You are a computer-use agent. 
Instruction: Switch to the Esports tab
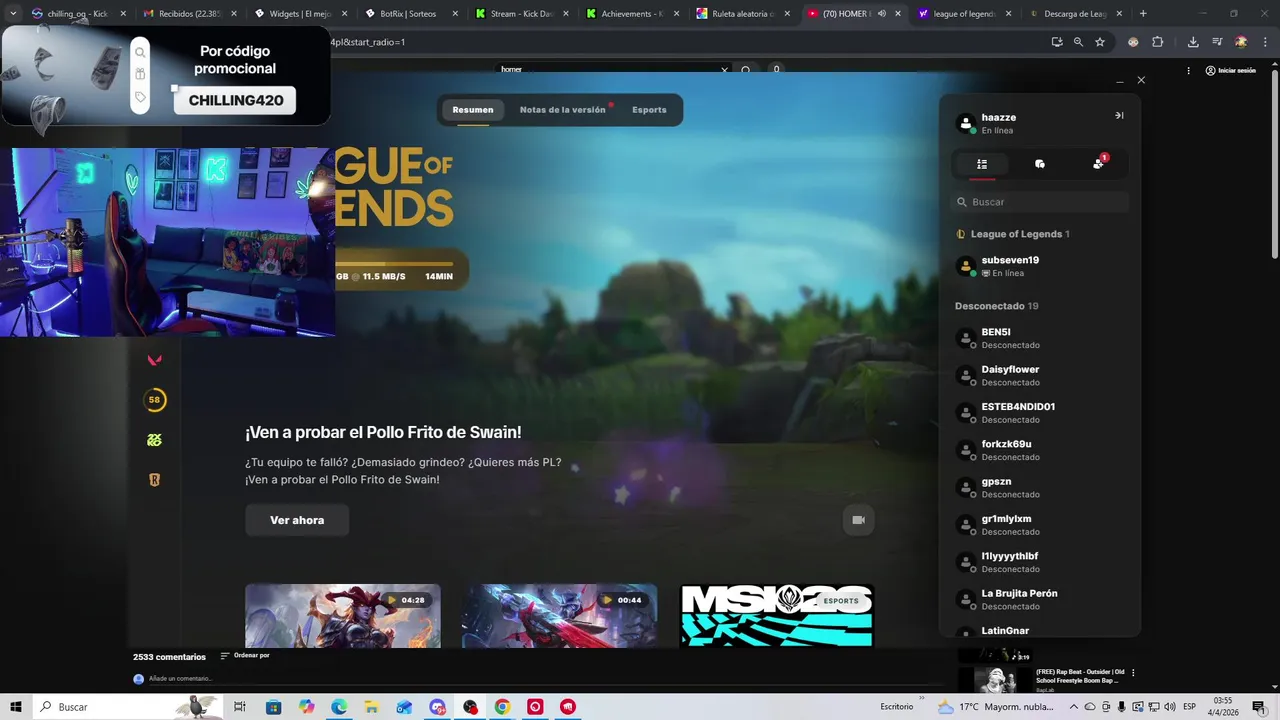[x=649, y=110]
